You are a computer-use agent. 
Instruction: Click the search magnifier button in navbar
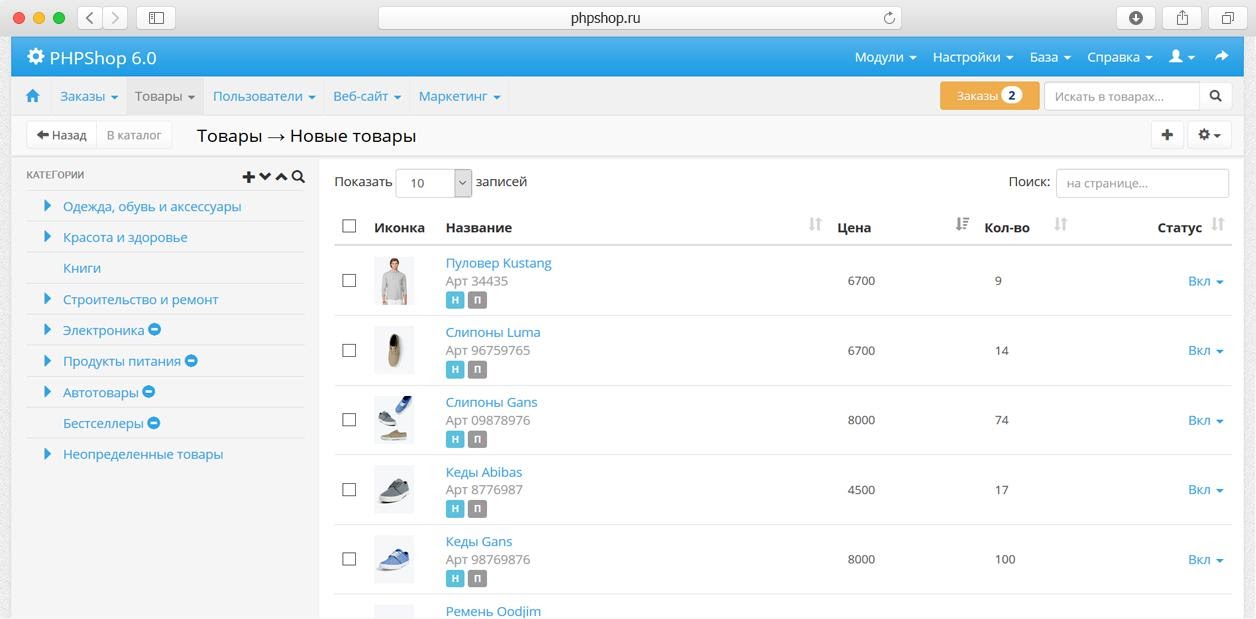click(1215, 96)
